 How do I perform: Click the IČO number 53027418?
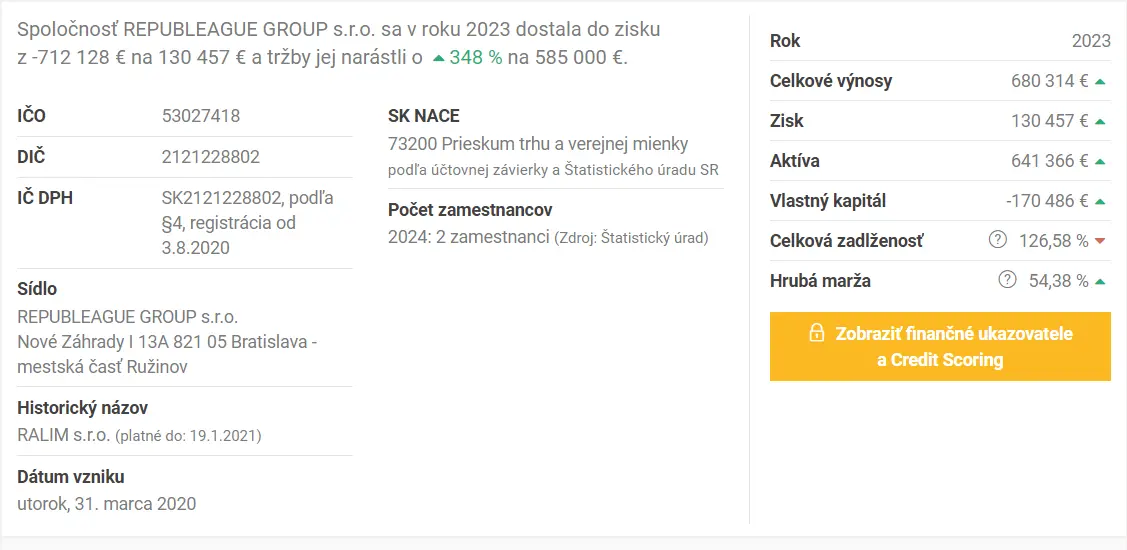pos(201,116)
